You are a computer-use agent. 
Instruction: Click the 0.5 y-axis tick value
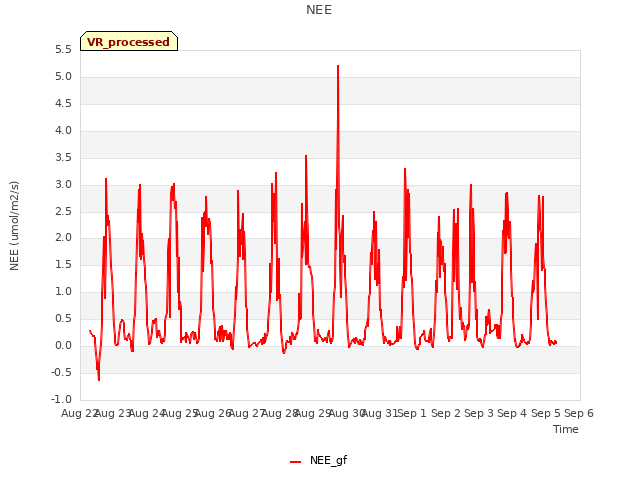click(63, 318)
